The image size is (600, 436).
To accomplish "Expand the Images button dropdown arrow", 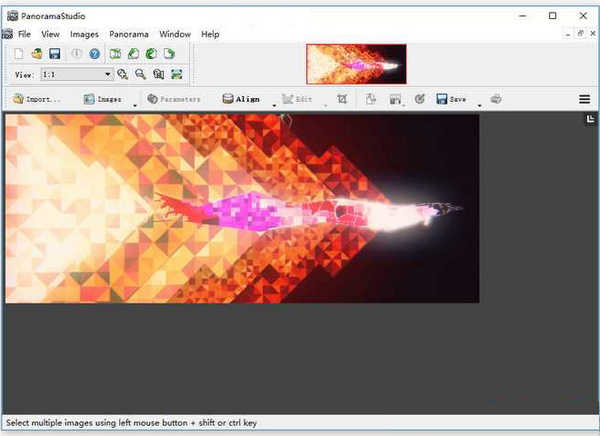I will (x=135, y=105).
